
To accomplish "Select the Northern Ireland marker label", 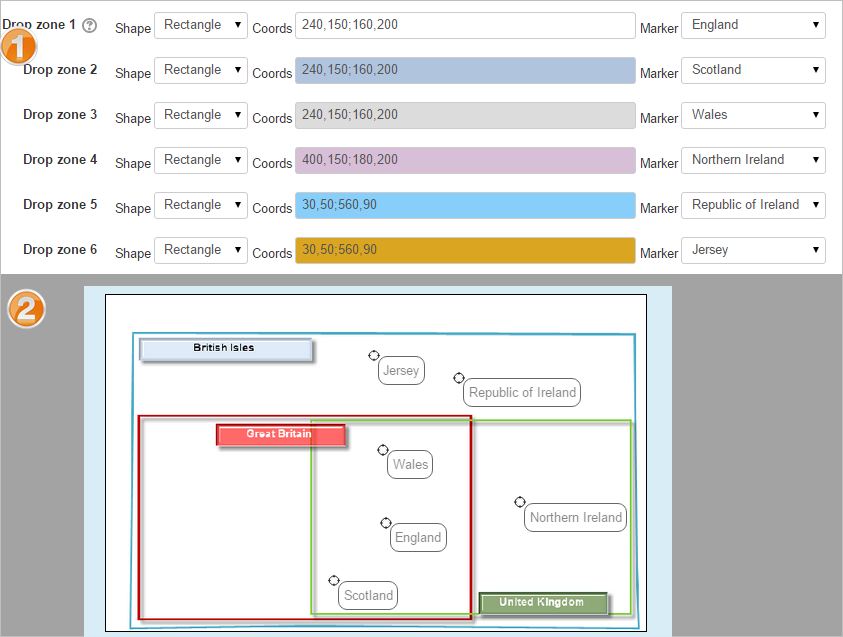I will pyautogui.click(x=576, y=518).
